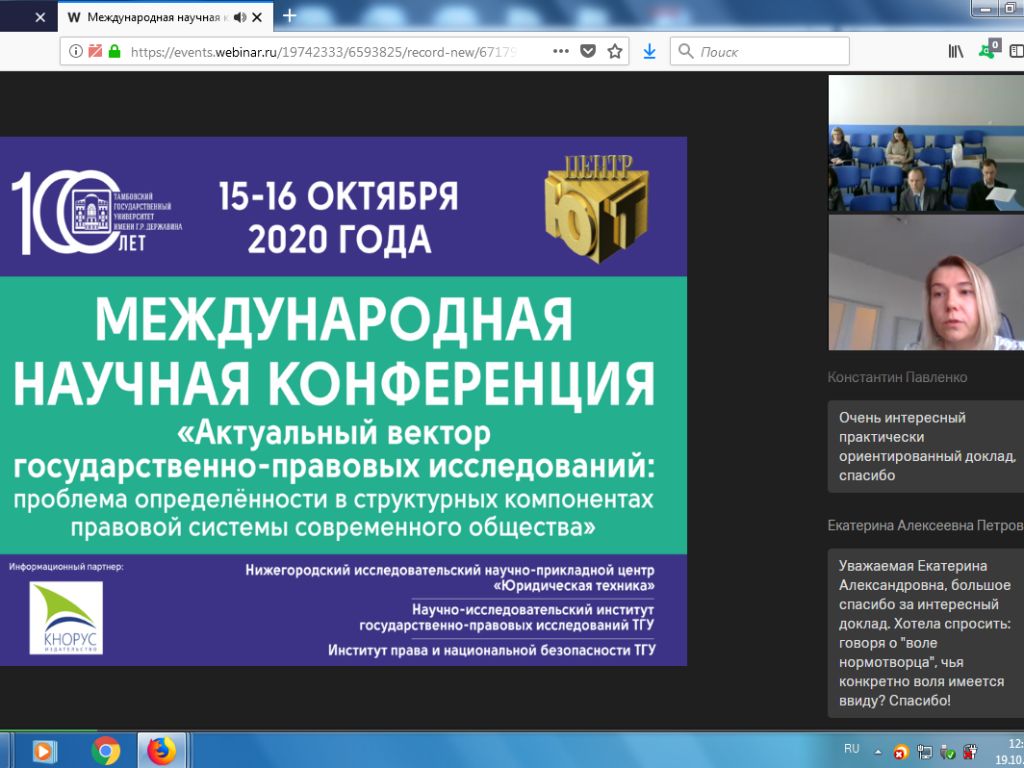Click the Поиск search field
The width and height of the screenshot is (1024, 768).
[x=760, y=51]
